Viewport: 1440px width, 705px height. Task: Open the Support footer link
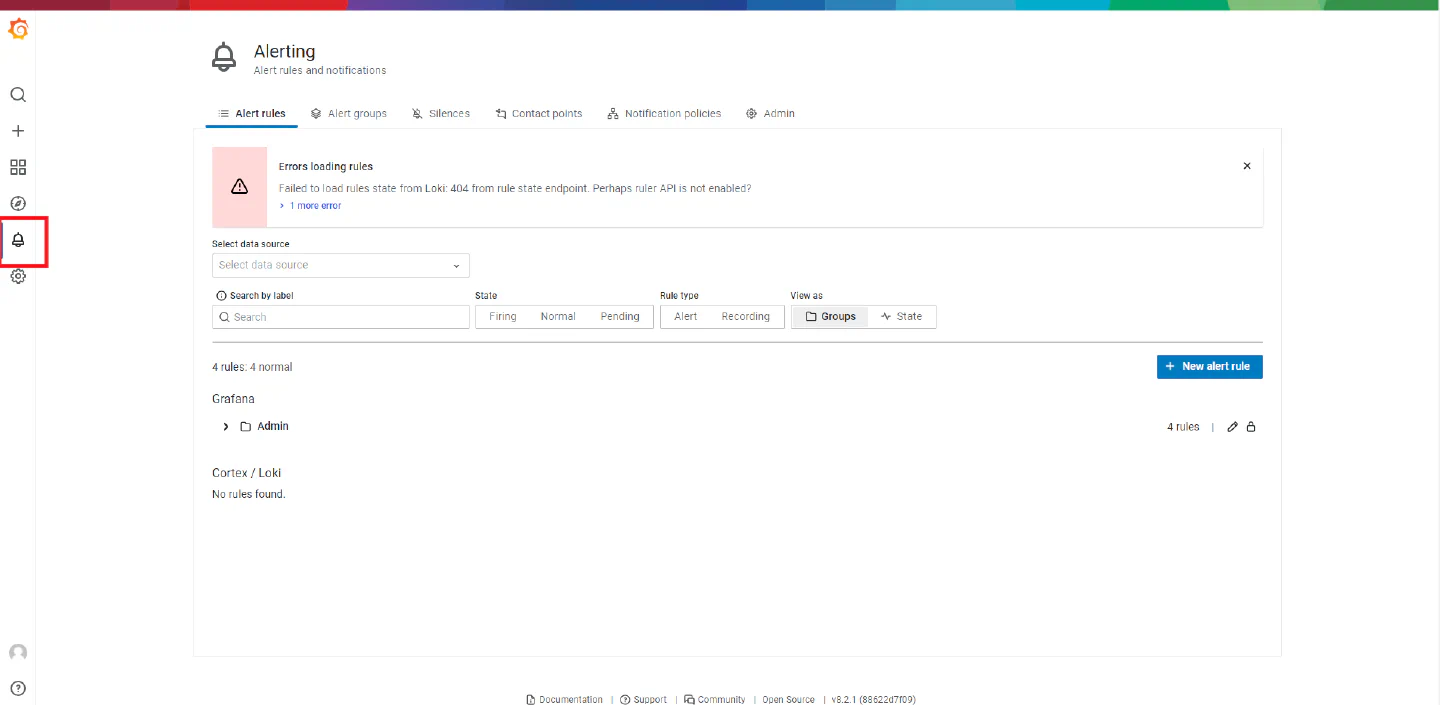(x=643, y=700)
